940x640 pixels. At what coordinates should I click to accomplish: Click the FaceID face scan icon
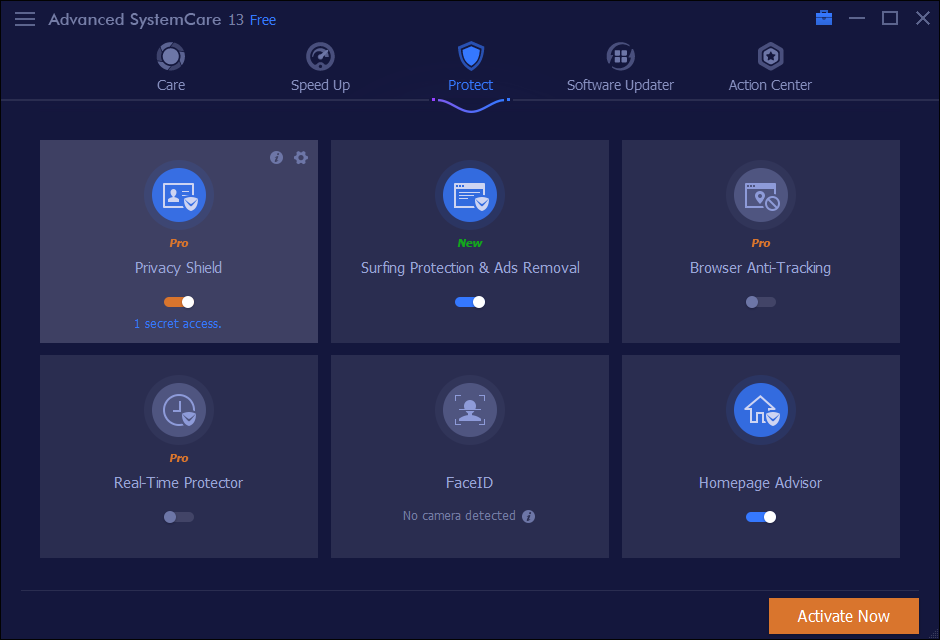470,410
